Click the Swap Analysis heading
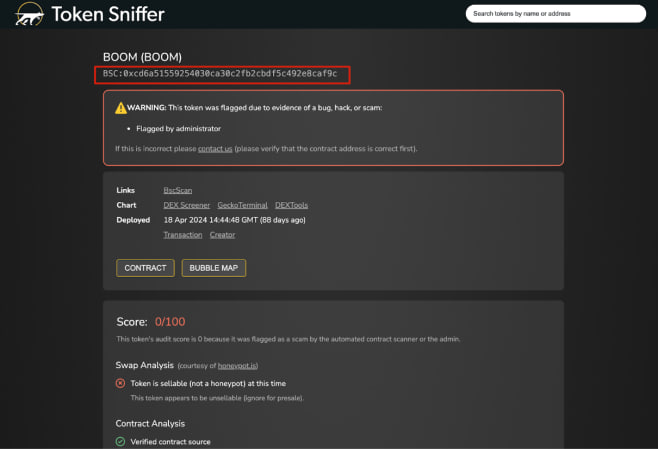659x449 pixels. pos(145,365)
